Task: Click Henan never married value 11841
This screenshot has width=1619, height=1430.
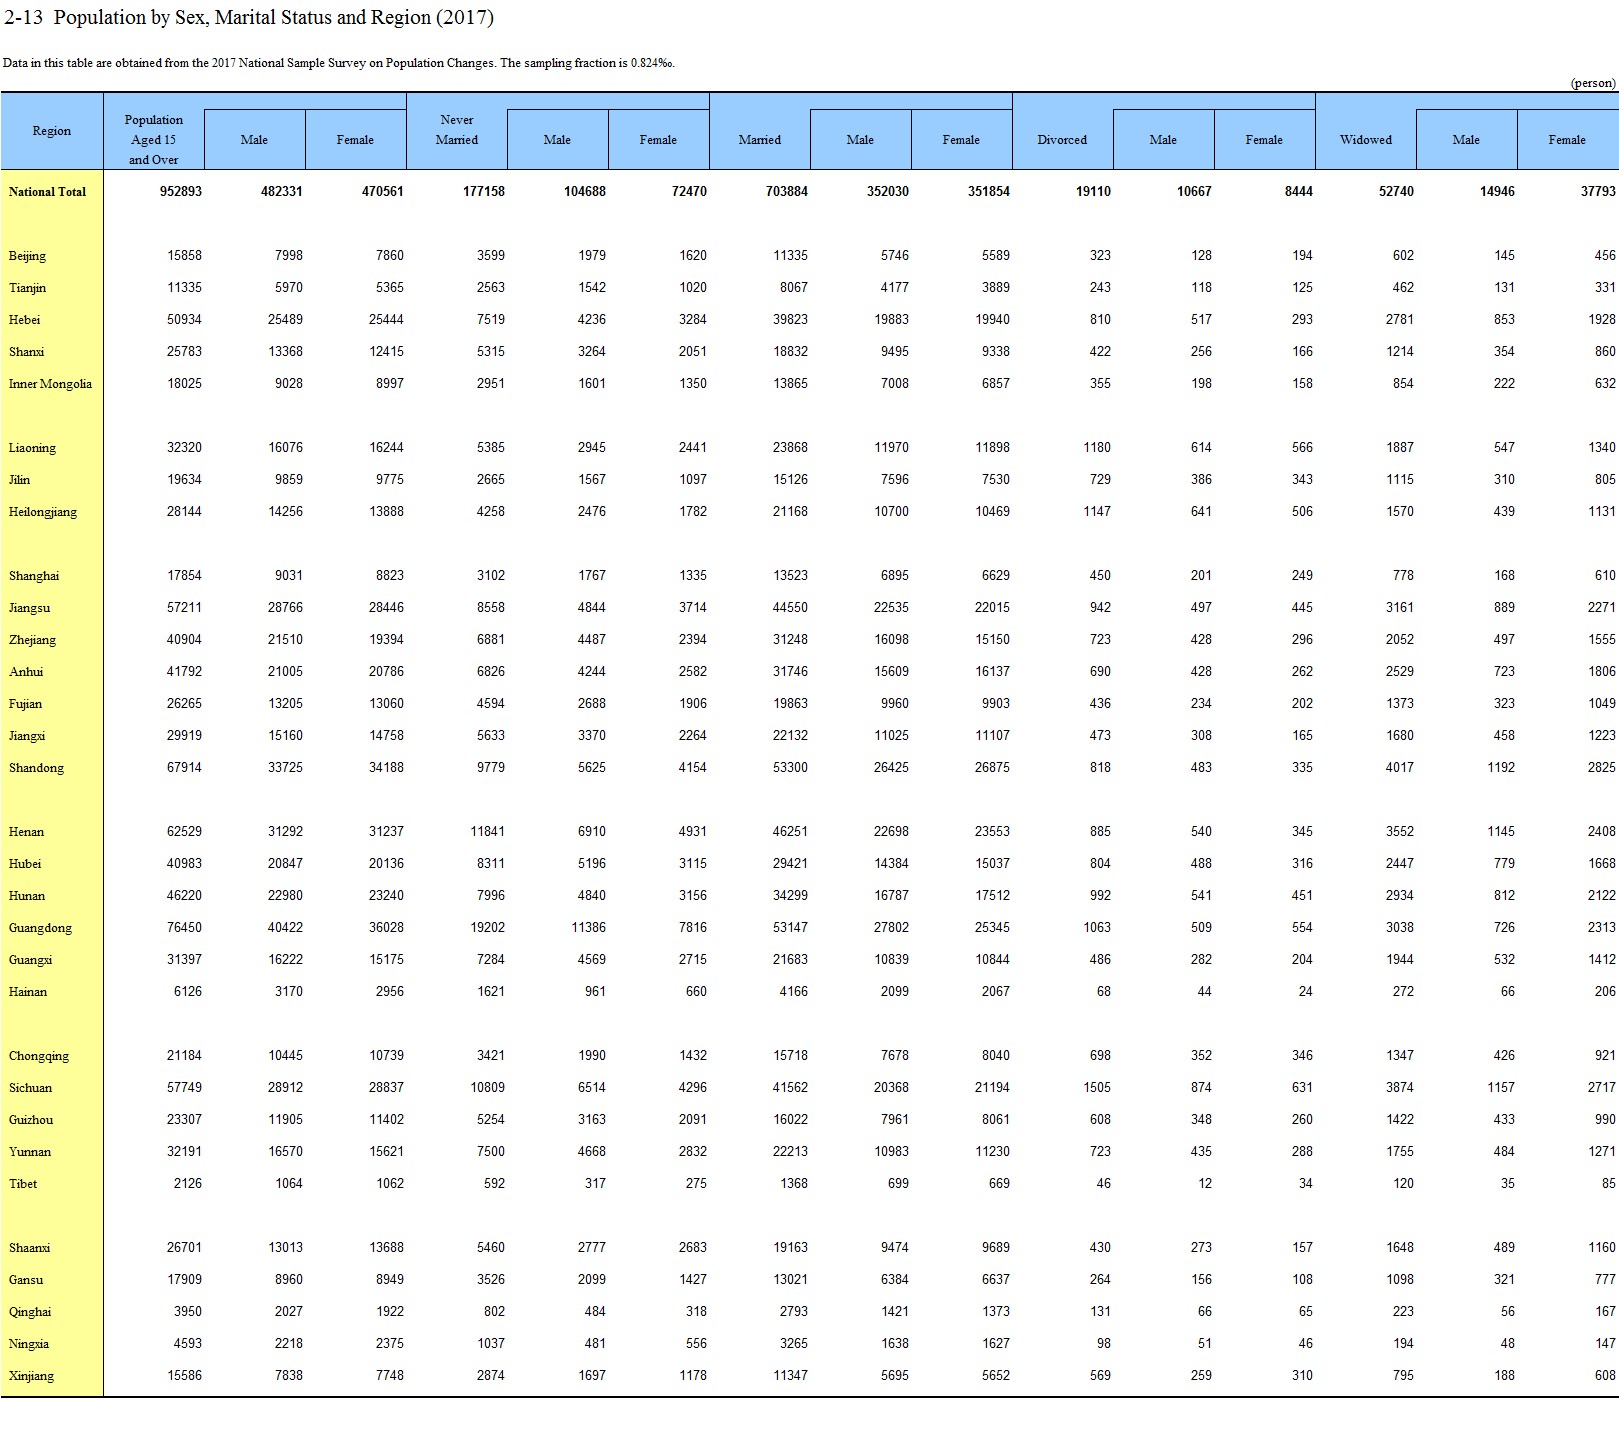Action: click(x=487, y=832)
